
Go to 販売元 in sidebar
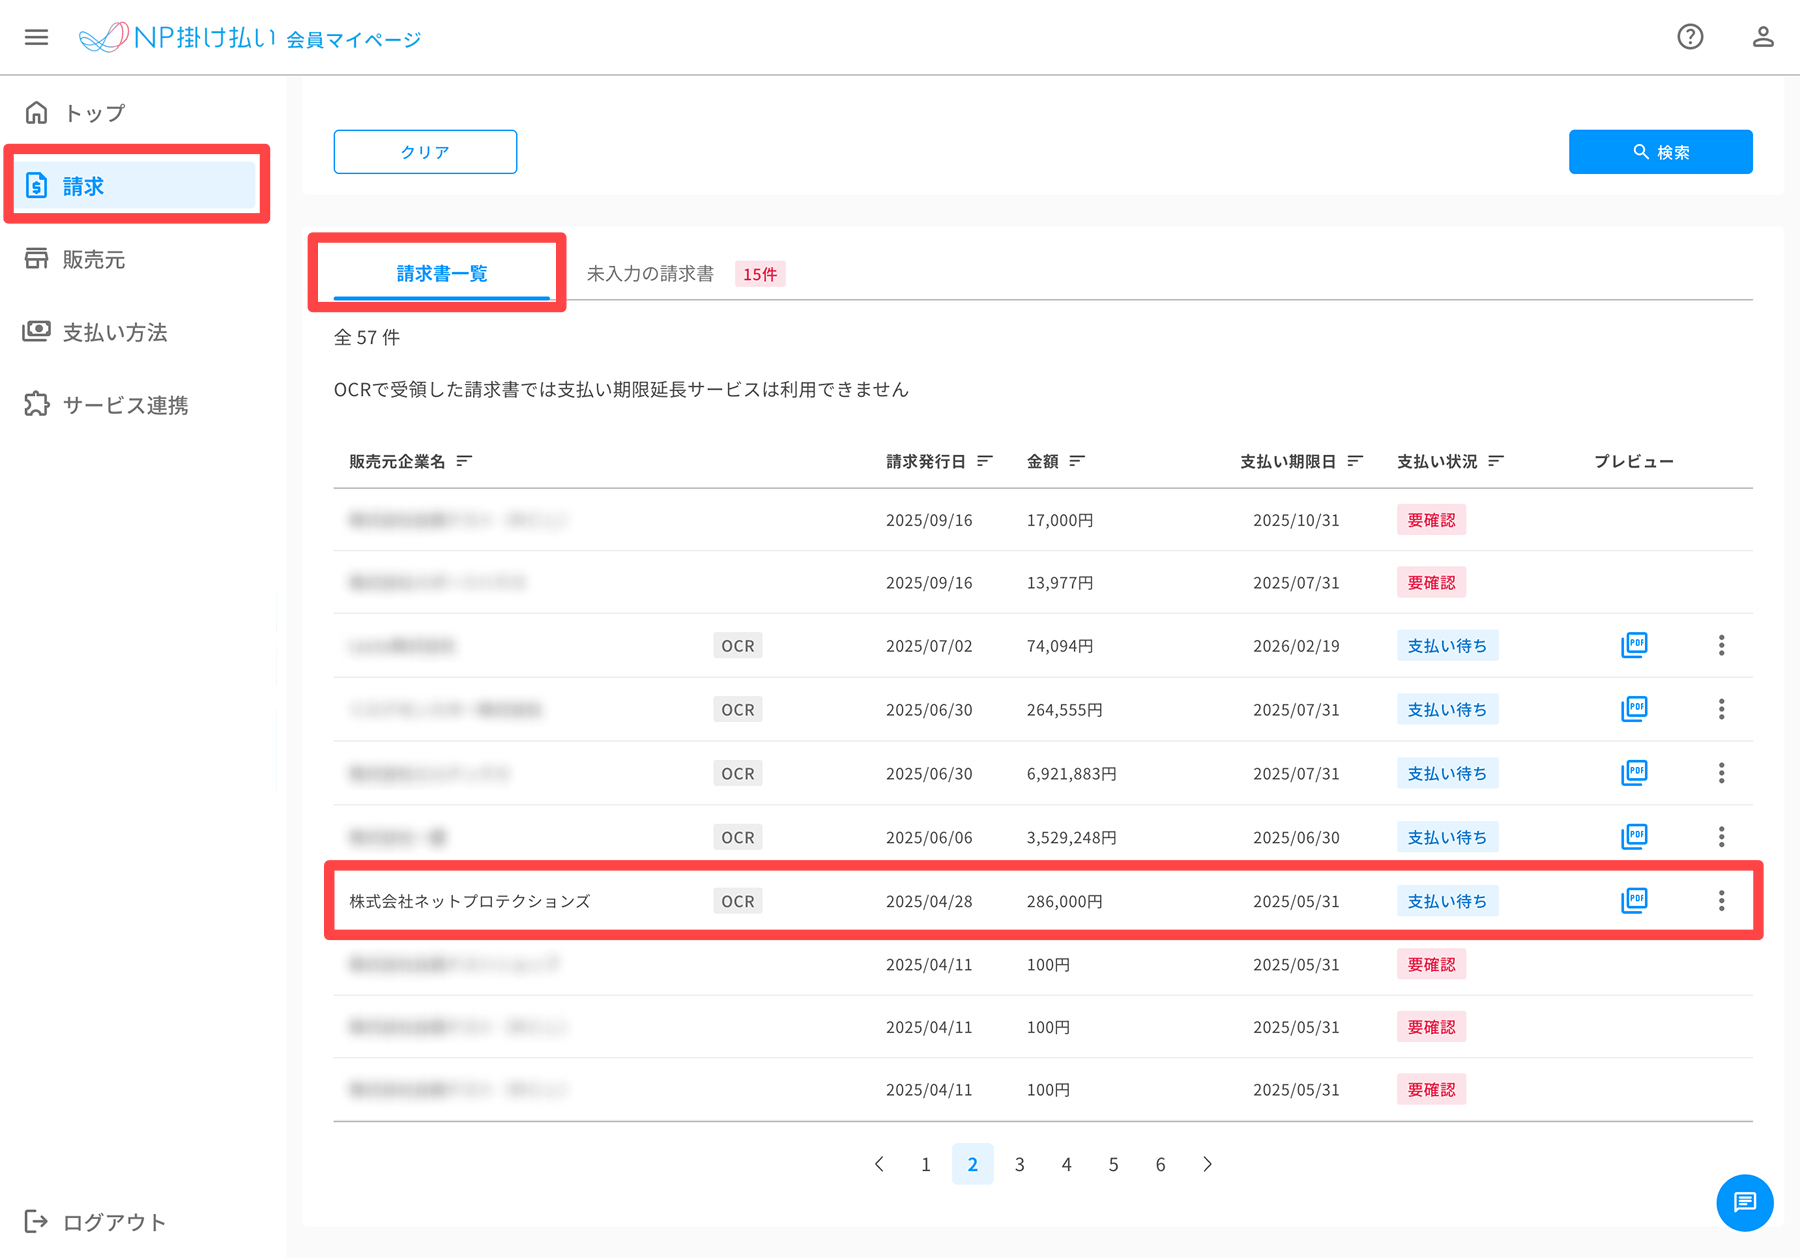click(x=93, y=260)
